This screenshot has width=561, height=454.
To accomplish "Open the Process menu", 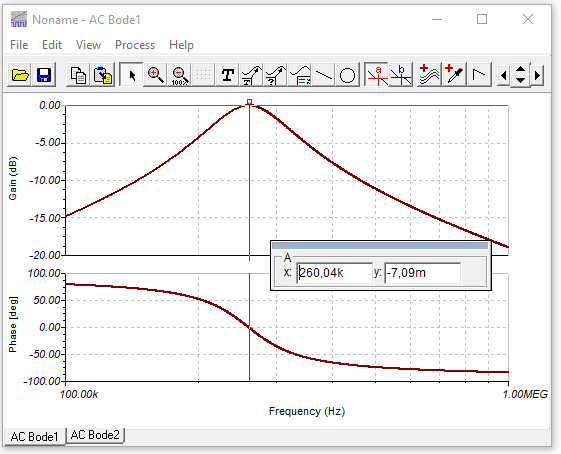I will [x=135, y=45].
